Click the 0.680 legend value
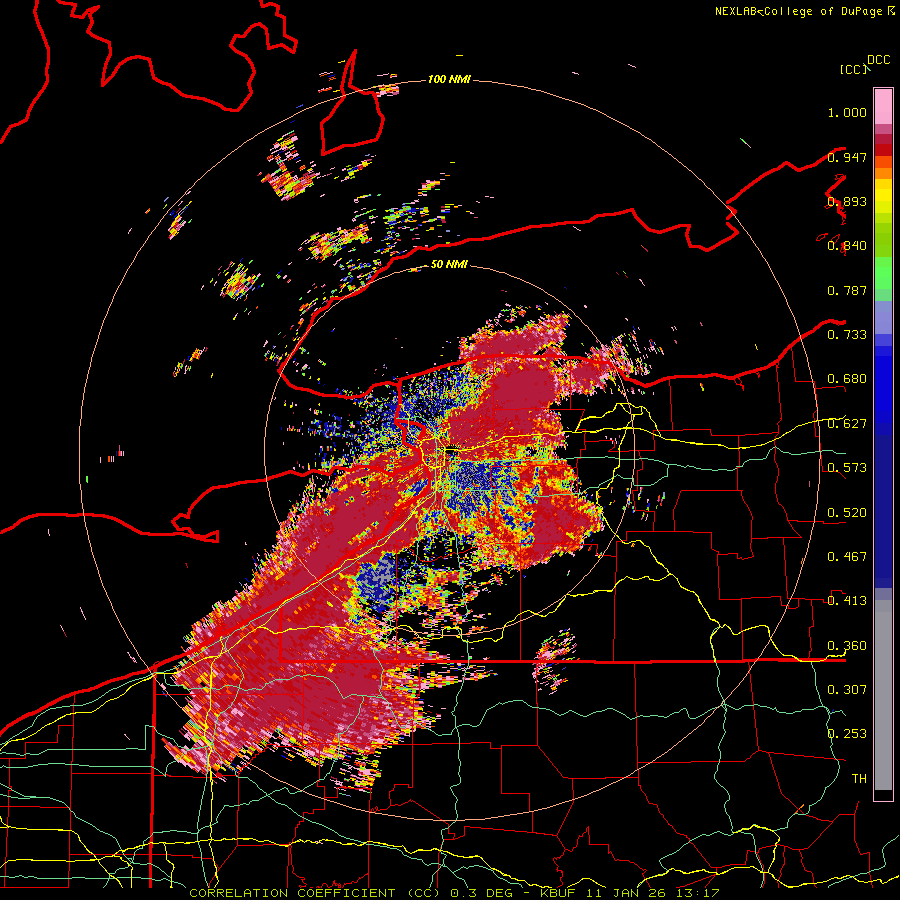This screenshot has width=900, height=900. coord(847,379)
